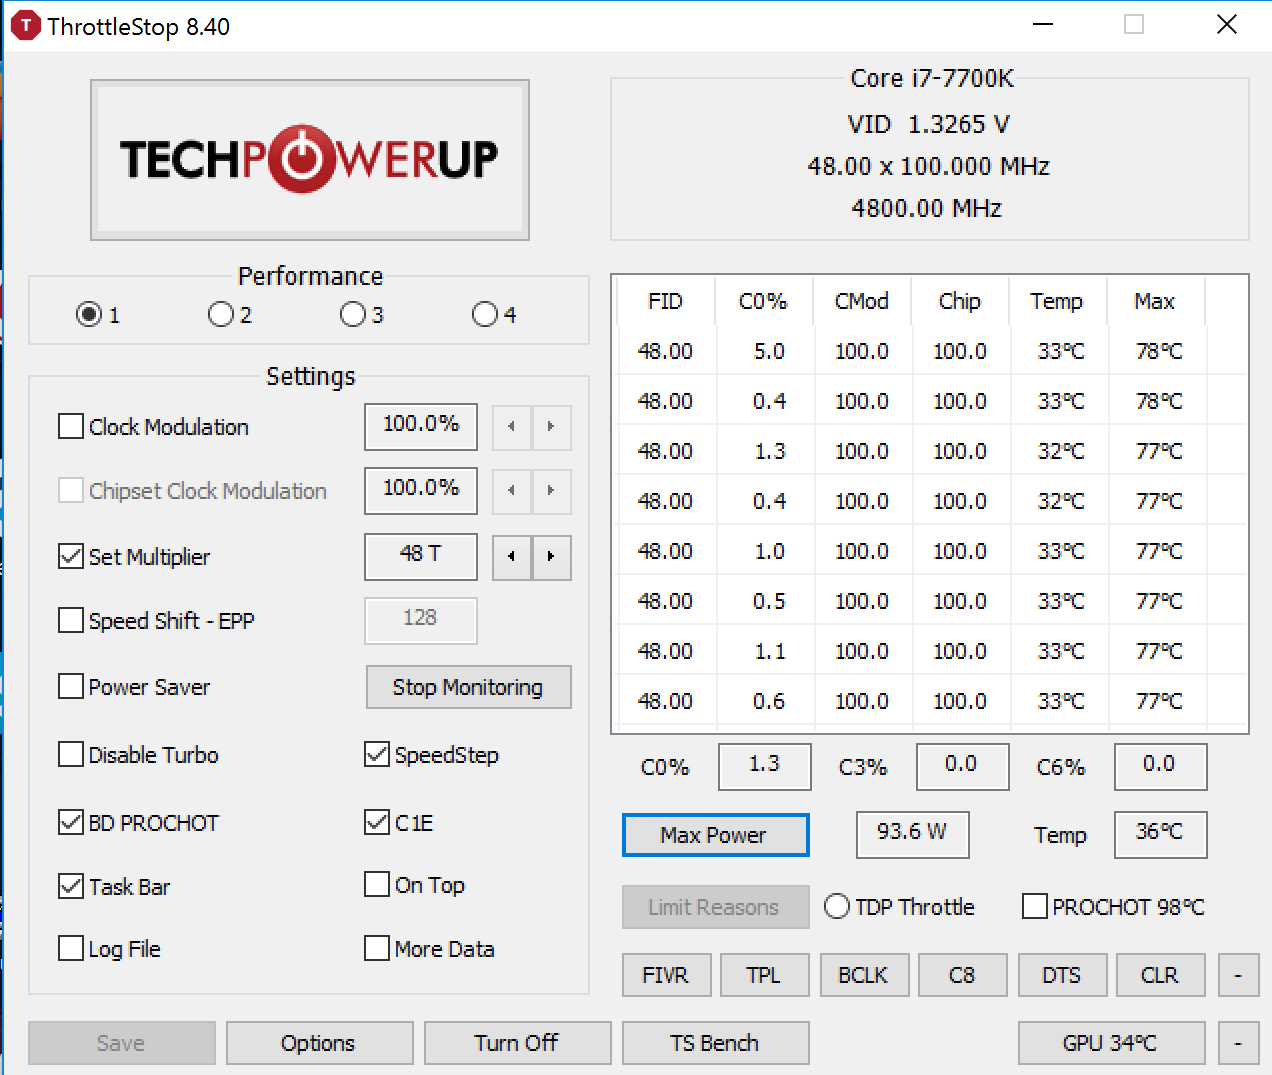This screenshot has height=1075, width=1272.
Task: Increase Clock Modulation with right arrow
Action: pos(551,427)
